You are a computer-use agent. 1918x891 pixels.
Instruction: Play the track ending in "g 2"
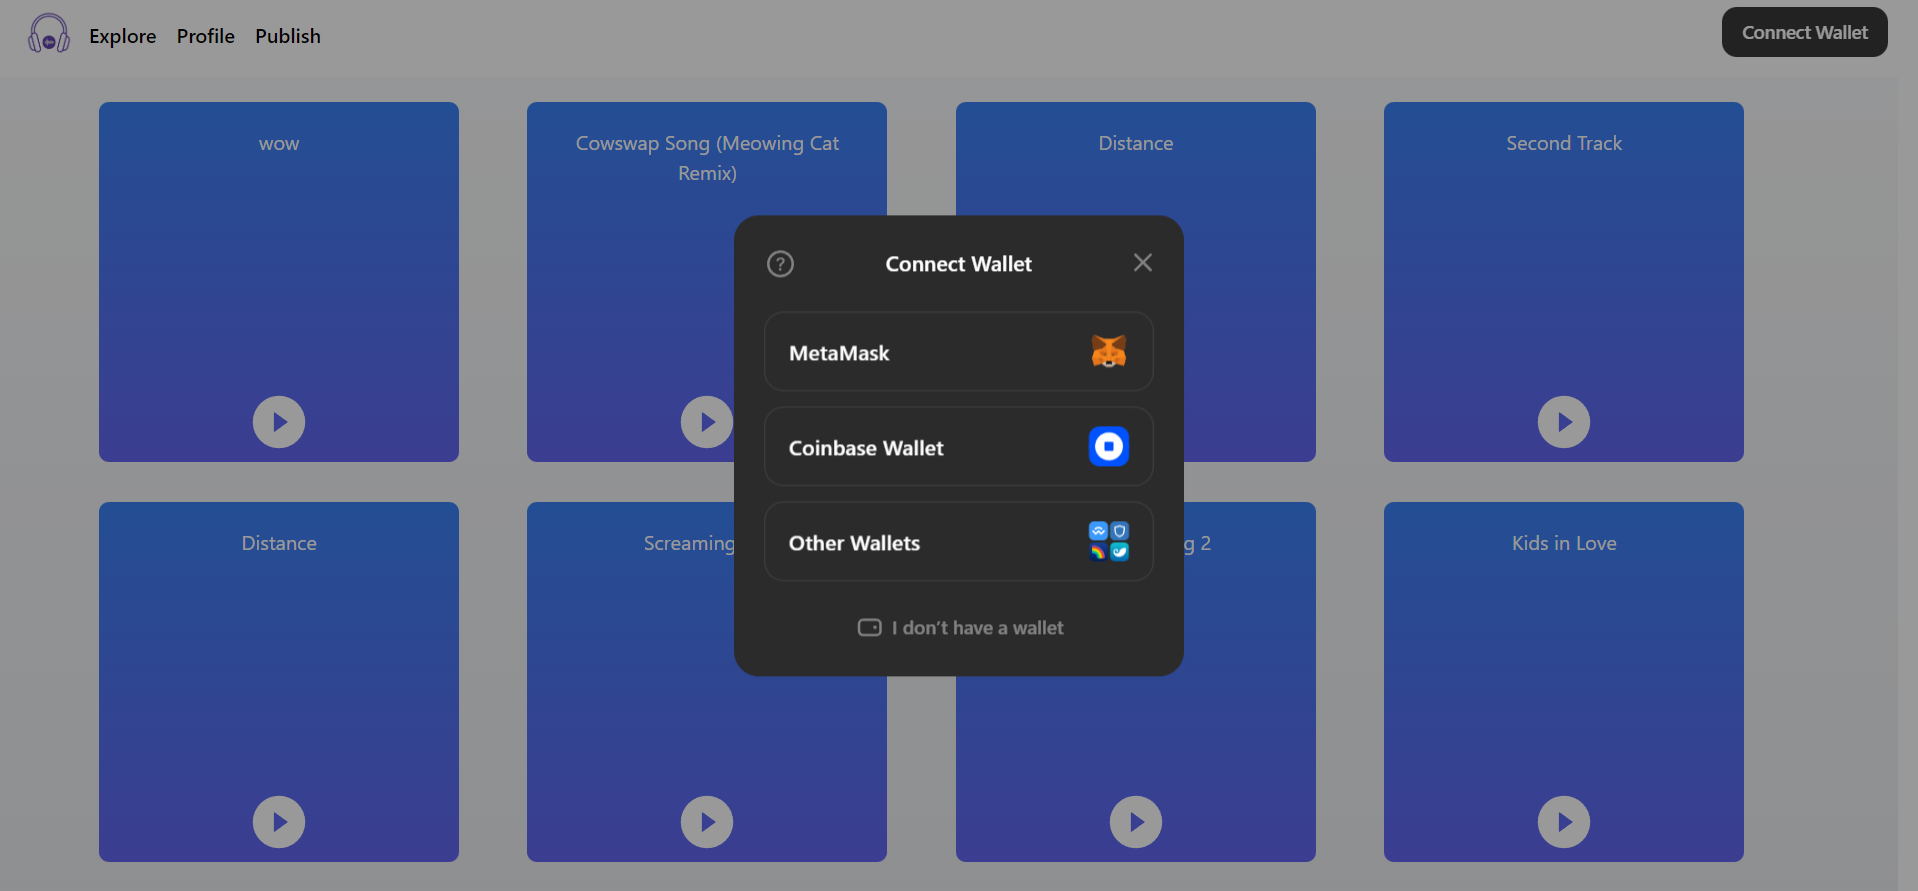click(1135, 822)
